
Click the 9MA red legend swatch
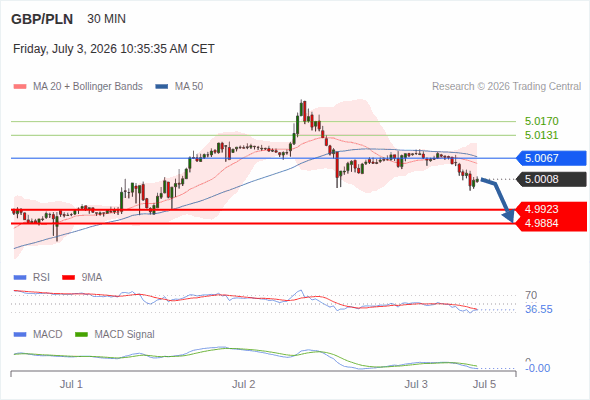tap(68, 278)
